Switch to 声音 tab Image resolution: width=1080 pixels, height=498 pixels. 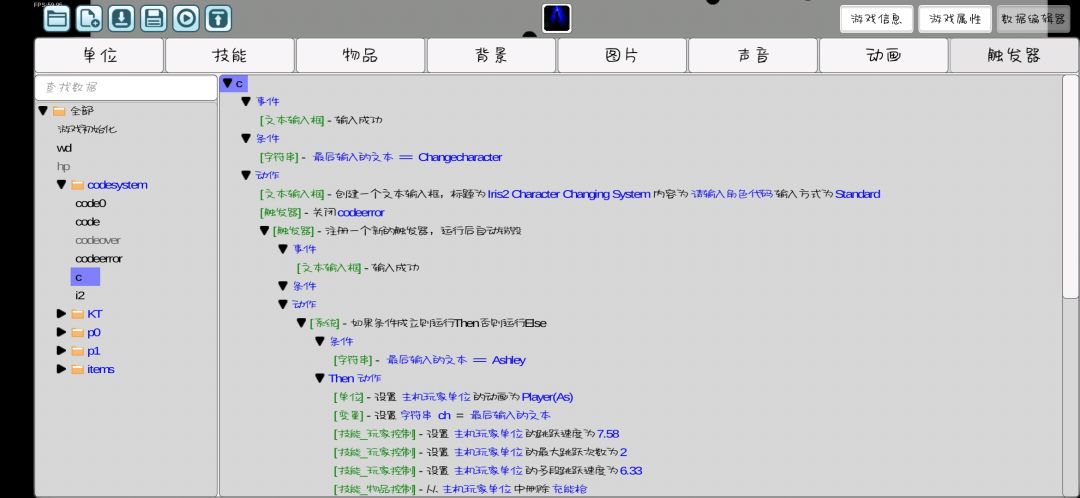[x=753, y=55]
